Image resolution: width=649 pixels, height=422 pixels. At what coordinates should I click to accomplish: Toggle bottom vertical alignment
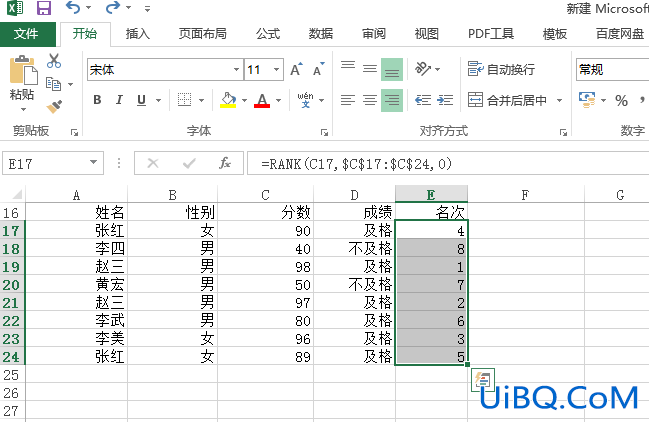[392, 69]
